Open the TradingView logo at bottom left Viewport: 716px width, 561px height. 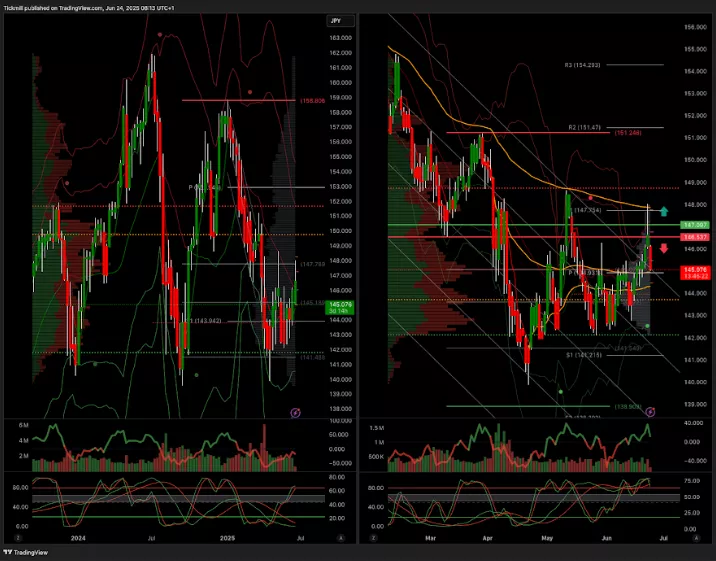[31, 551]
